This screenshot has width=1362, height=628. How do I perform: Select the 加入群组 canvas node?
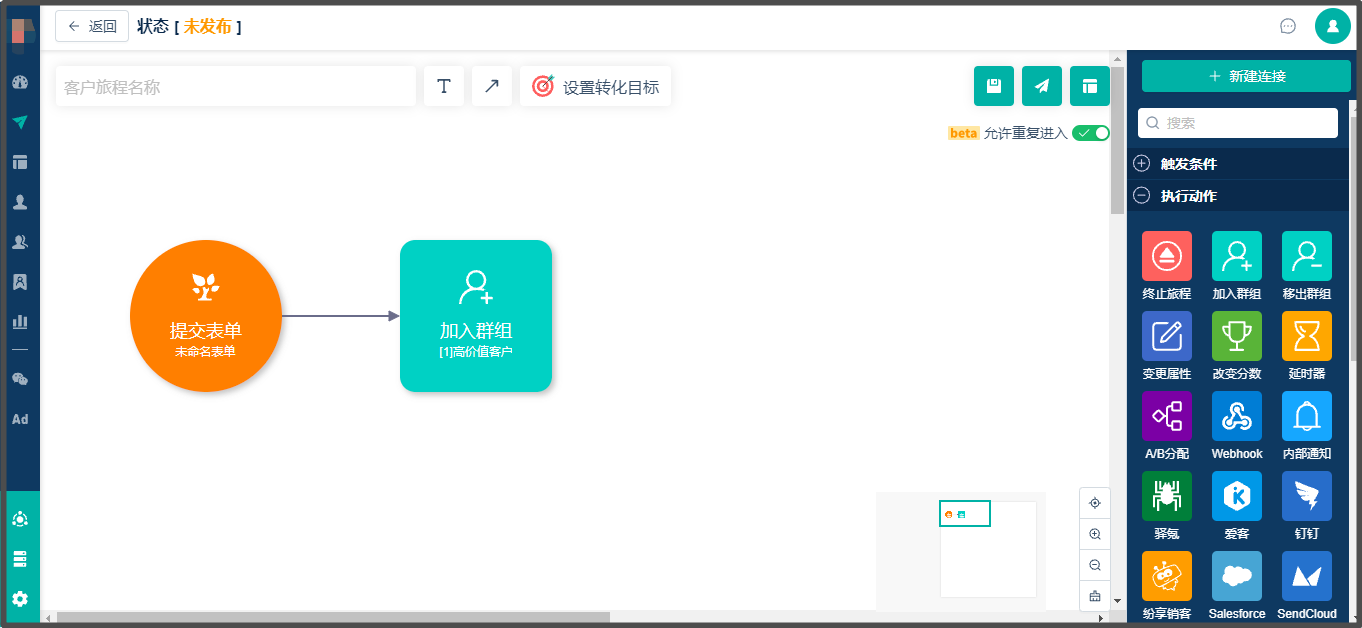click(476, 316)
